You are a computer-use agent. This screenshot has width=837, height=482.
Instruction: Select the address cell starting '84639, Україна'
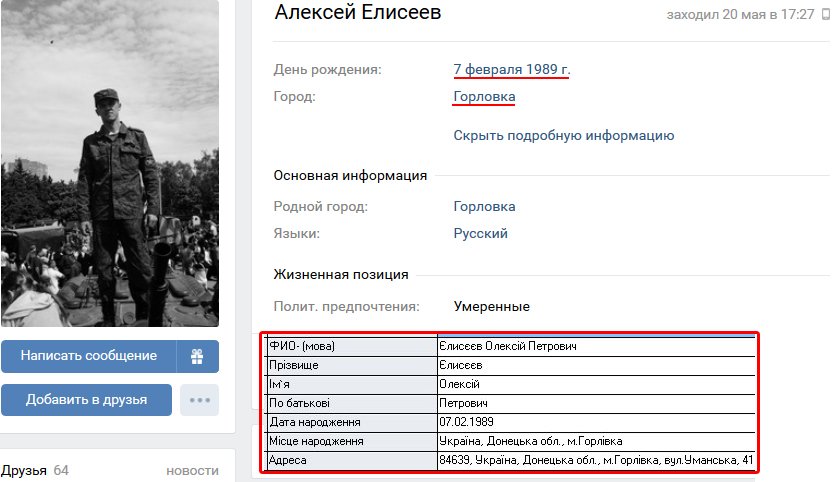click(x=596, y=460)
